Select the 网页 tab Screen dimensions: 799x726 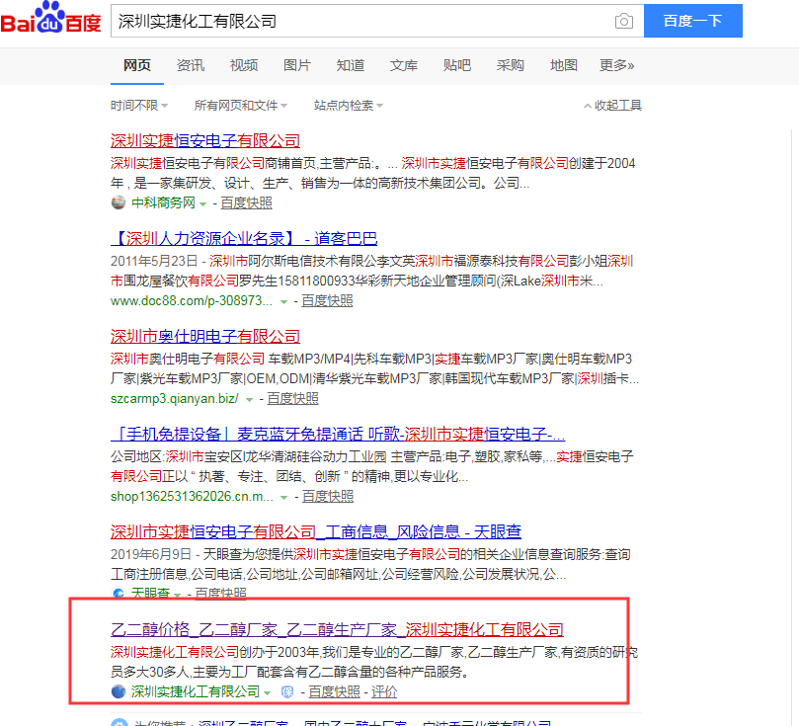(137, 65)
